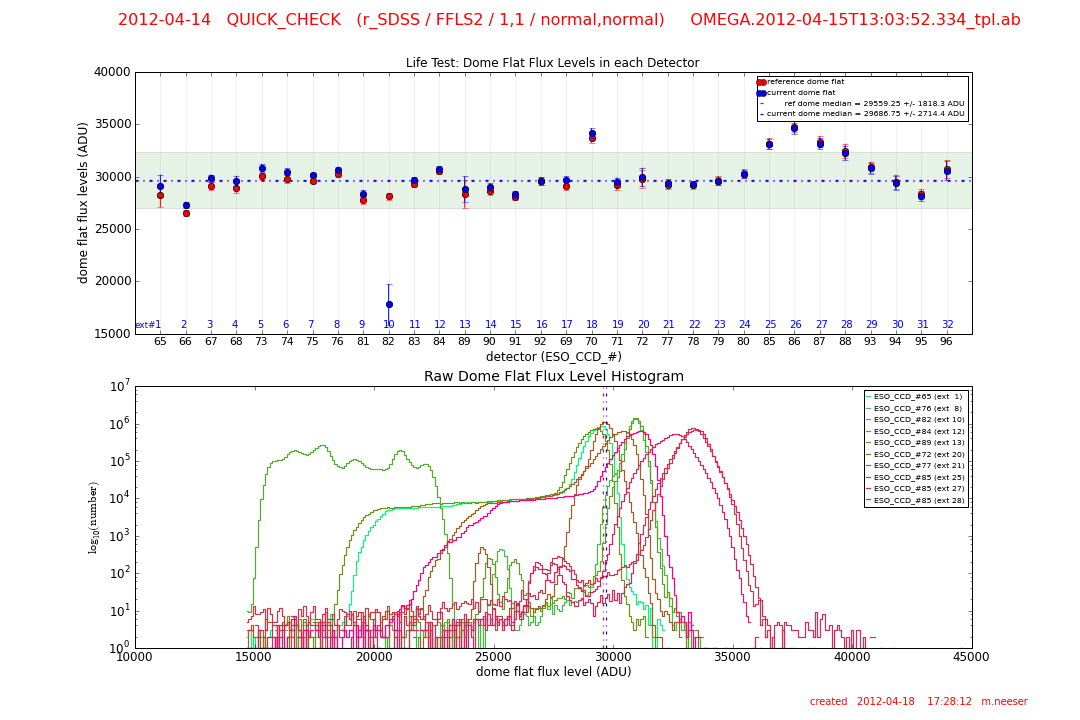Viewport: 1080px width, 720px height.
Task: Click the red reference dome flat legend marker
Action: (761, 82)
